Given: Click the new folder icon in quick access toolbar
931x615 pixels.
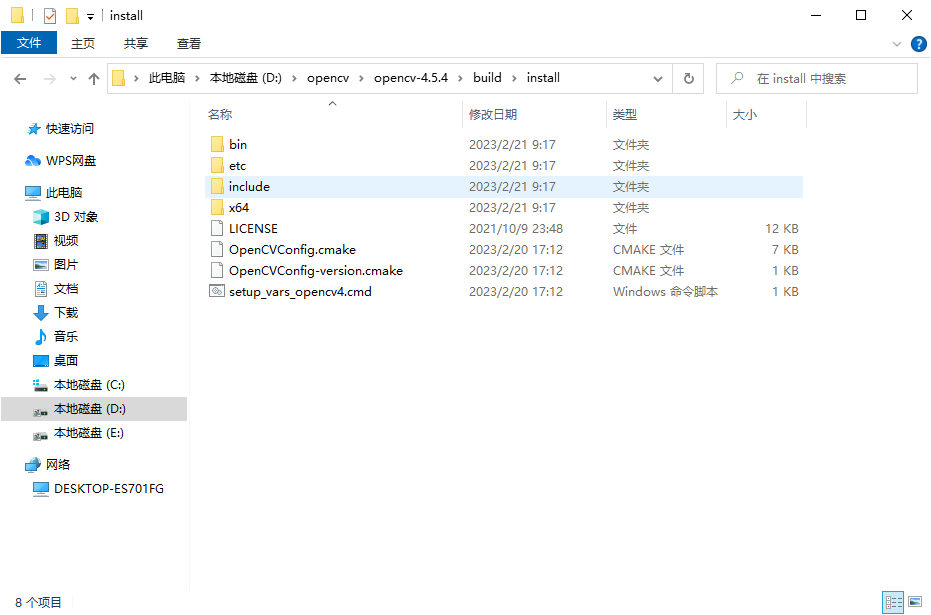Looking at the screenshot, I should [x=72, y=16].
